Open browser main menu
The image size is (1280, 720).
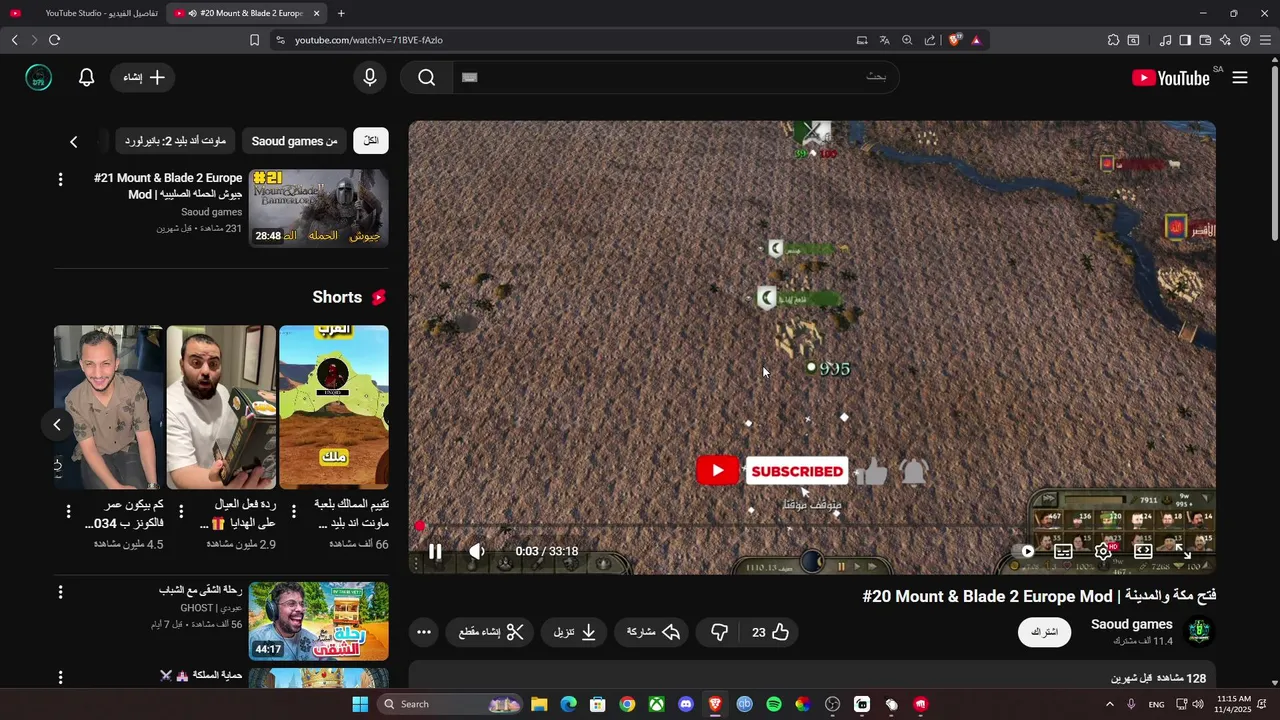point(1265,40)
